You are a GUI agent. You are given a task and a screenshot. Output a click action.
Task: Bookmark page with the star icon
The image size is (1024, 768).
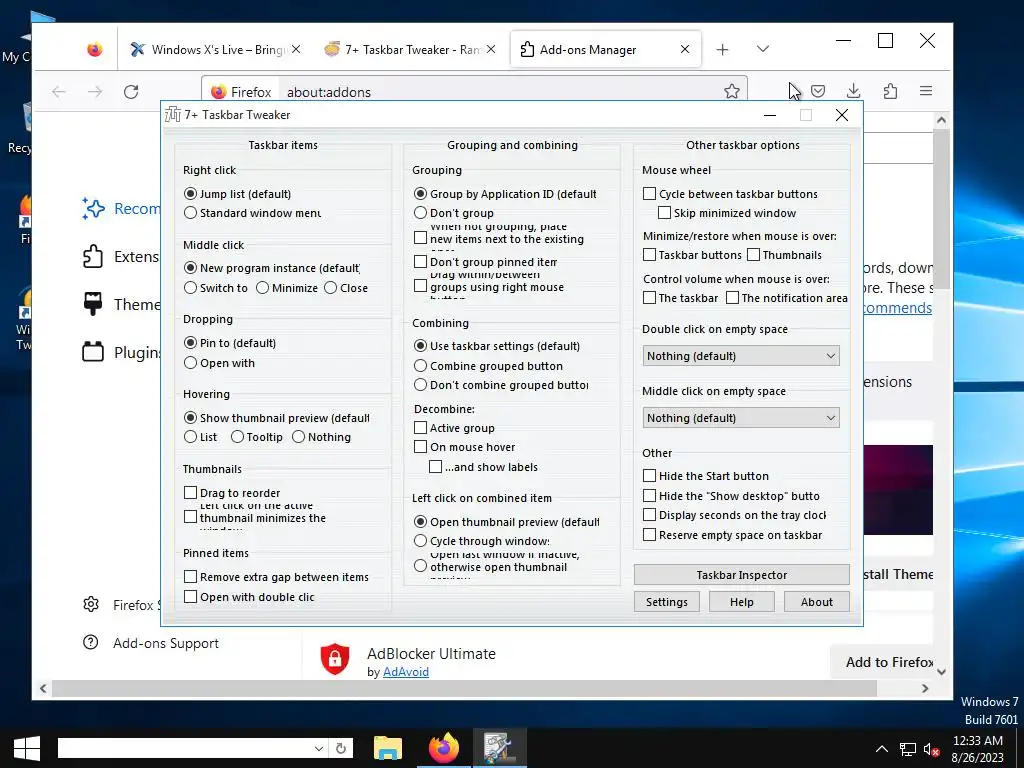tap(731, 91)
